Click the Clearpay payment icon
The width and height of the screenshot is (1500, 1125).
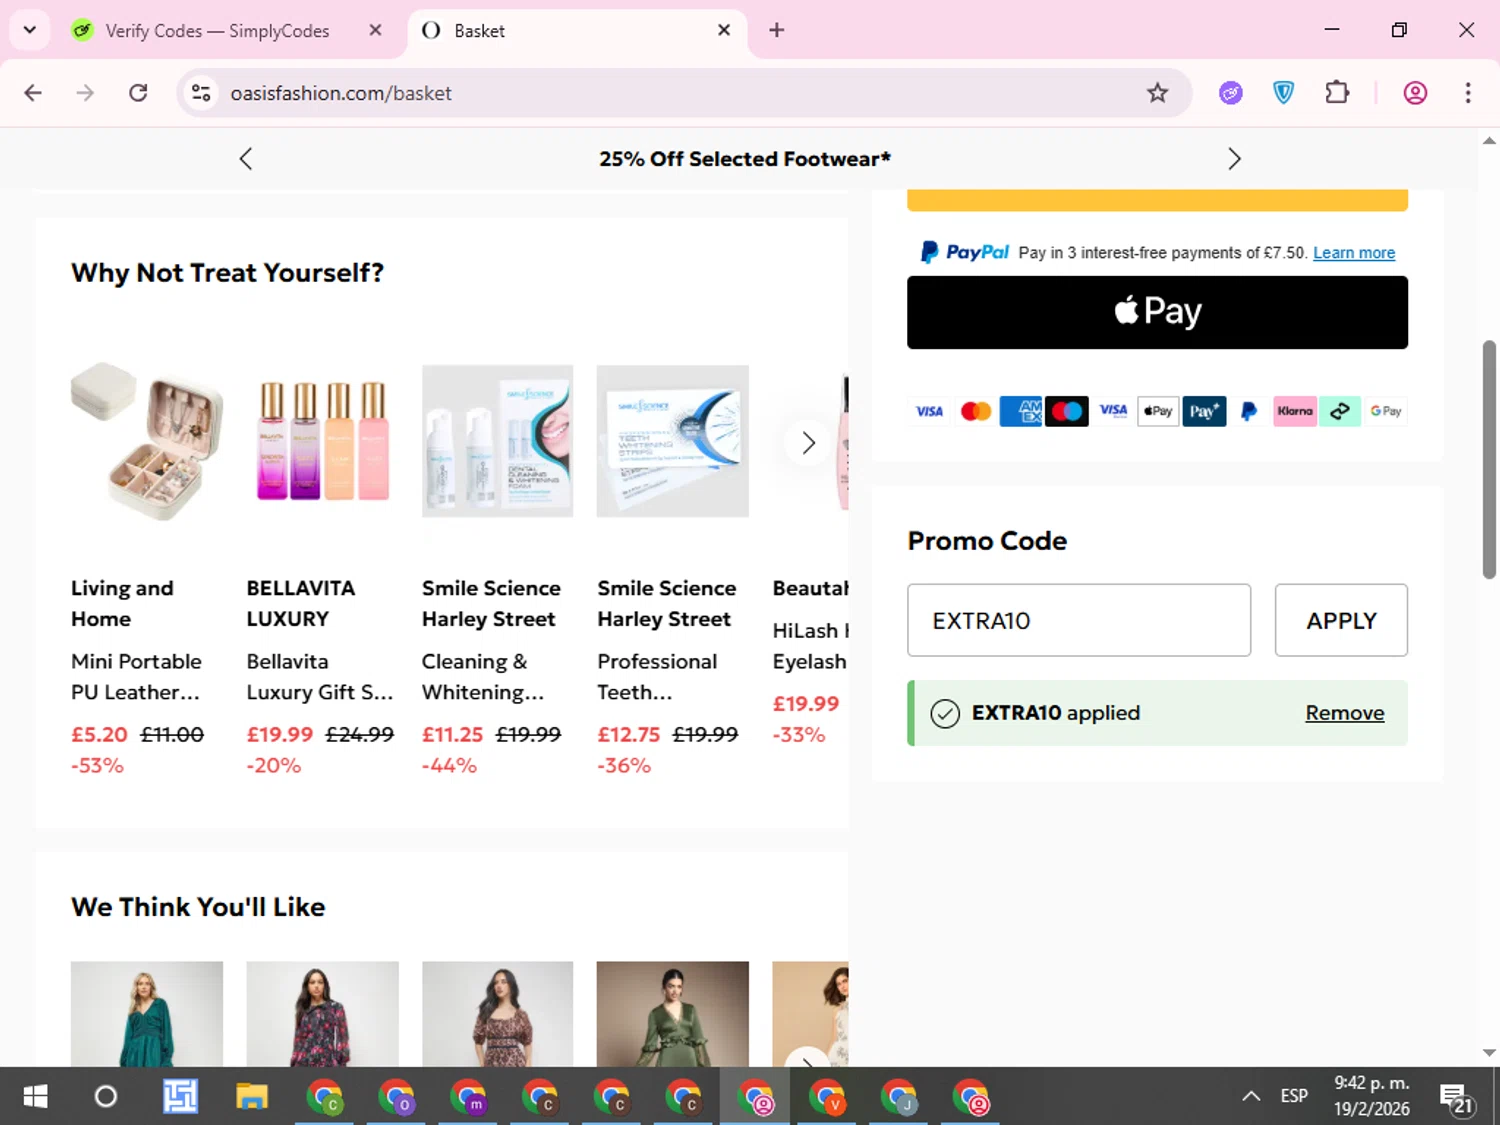(1340, 411)
